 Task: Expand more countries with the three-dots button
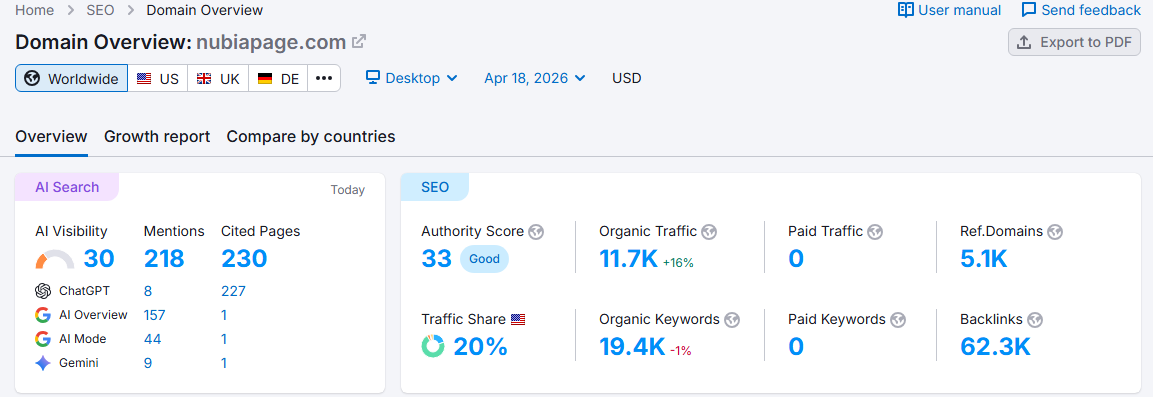click(324, 78)
